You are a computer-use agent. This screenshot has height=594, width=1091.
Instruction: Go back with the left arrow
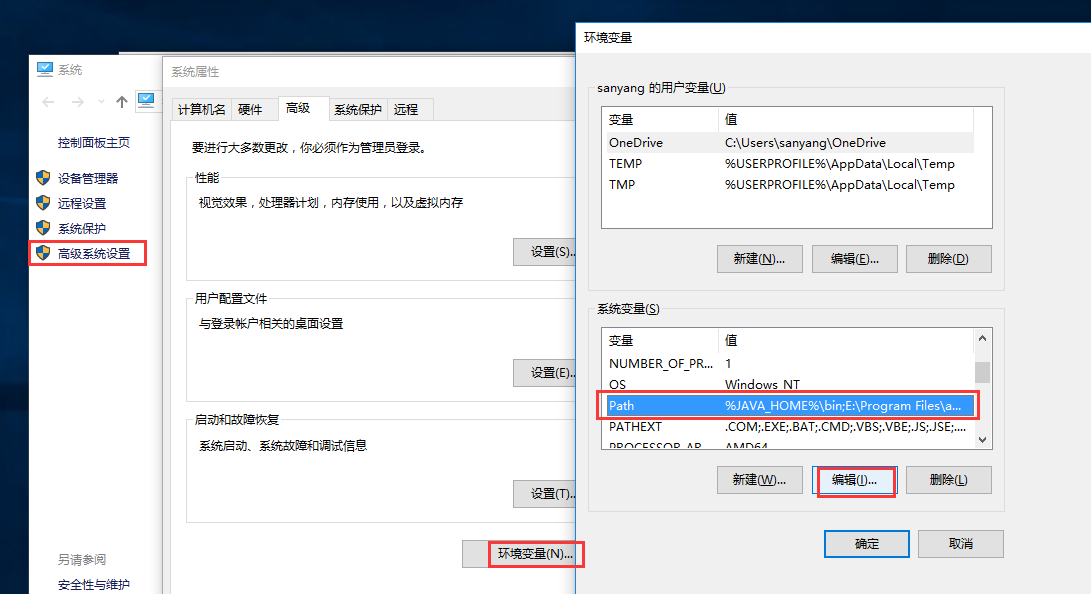coord(48,102)
